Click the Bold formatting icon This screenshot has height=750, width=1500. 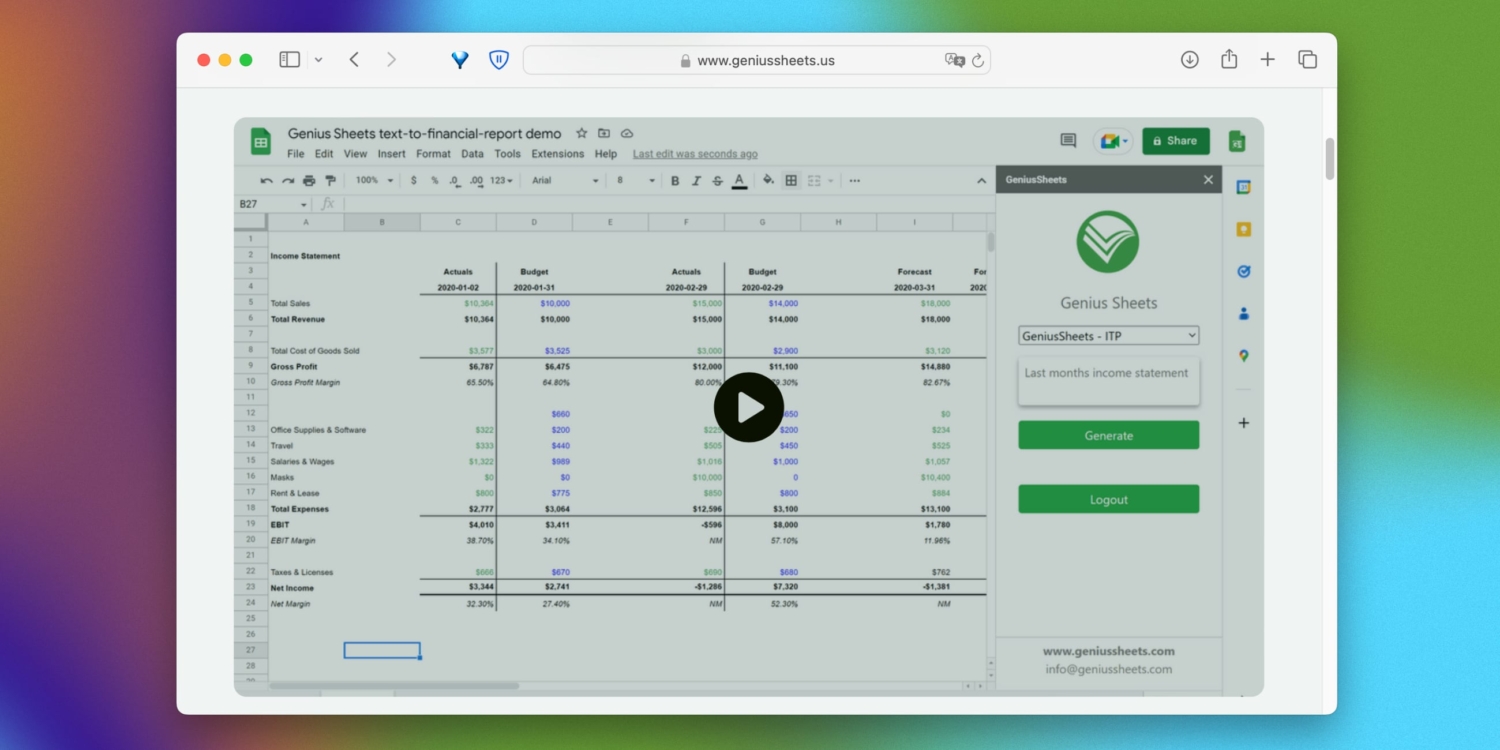tap(675, 181)
